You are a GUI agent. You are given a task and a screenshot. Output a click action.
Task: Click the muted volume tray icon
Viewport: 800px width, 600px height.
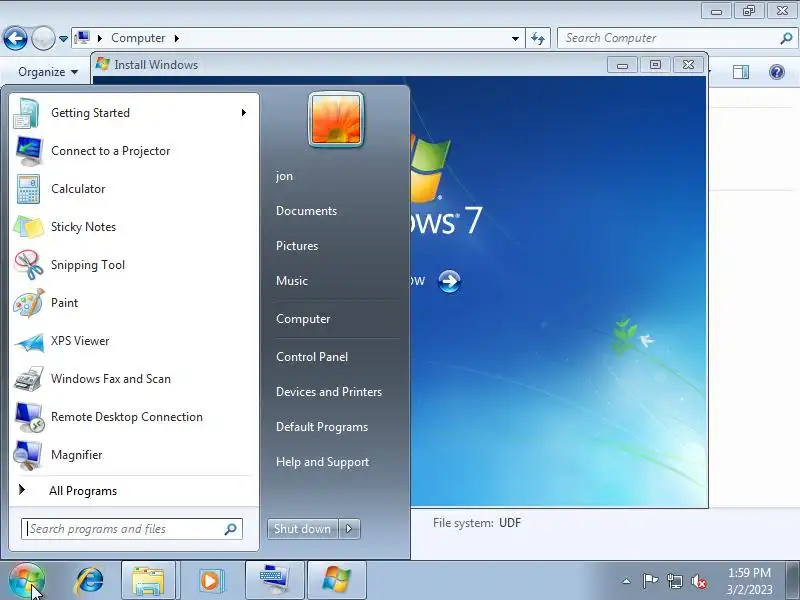pyautogui.click(x=699, y=581)
